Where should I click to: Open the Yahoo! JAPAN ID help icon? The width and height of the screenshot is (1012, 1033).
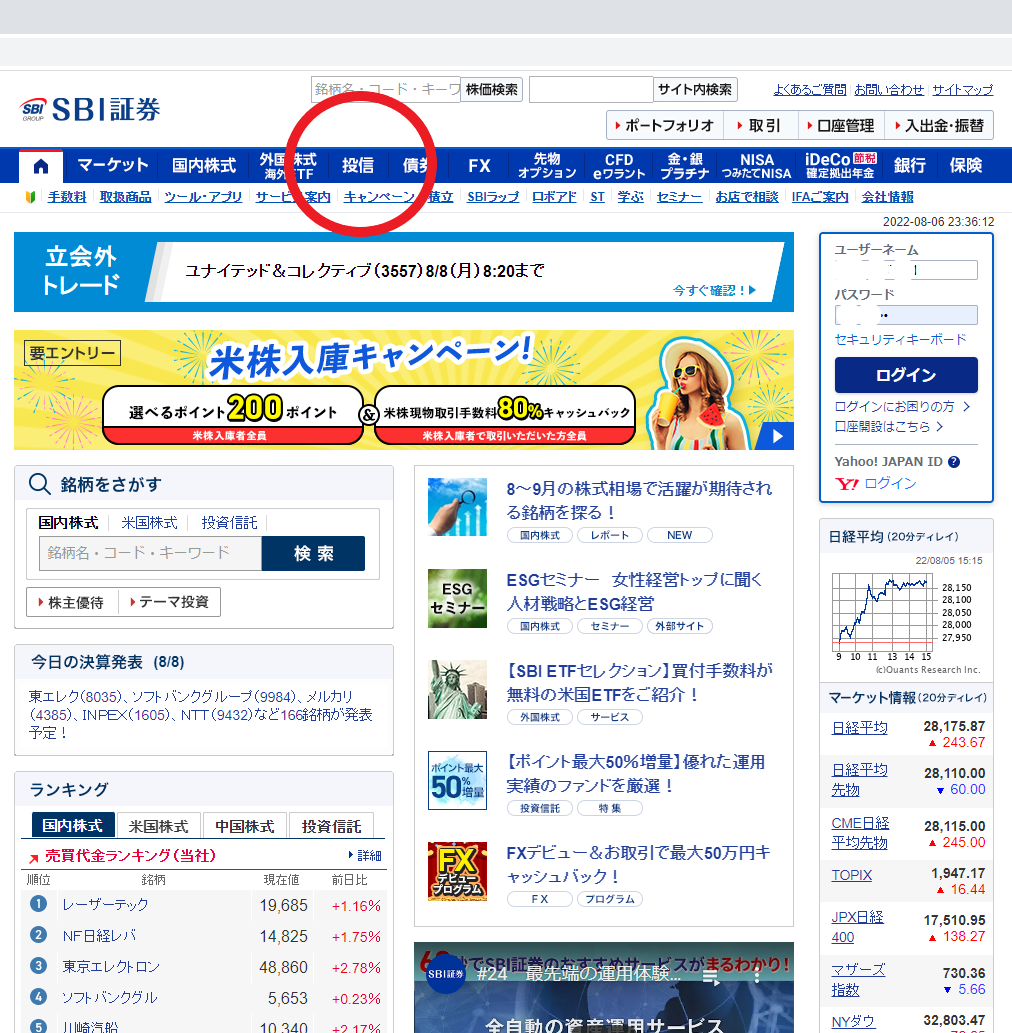[x=953, y=462]
